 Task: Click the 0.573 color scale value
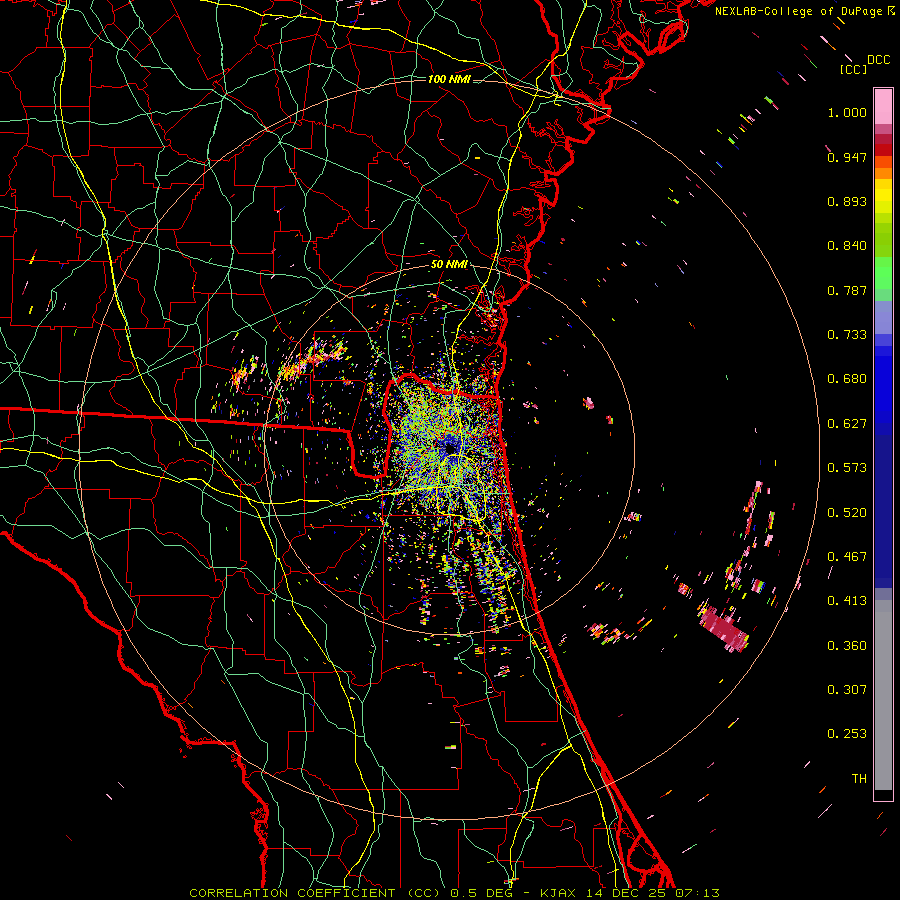click(847, 468)
